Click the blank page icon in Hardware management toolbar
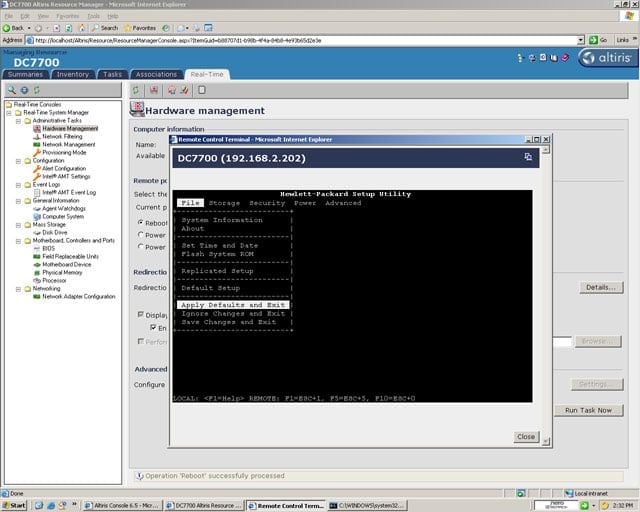This screenshot has width=640, height=512. (x=202, y=90)
